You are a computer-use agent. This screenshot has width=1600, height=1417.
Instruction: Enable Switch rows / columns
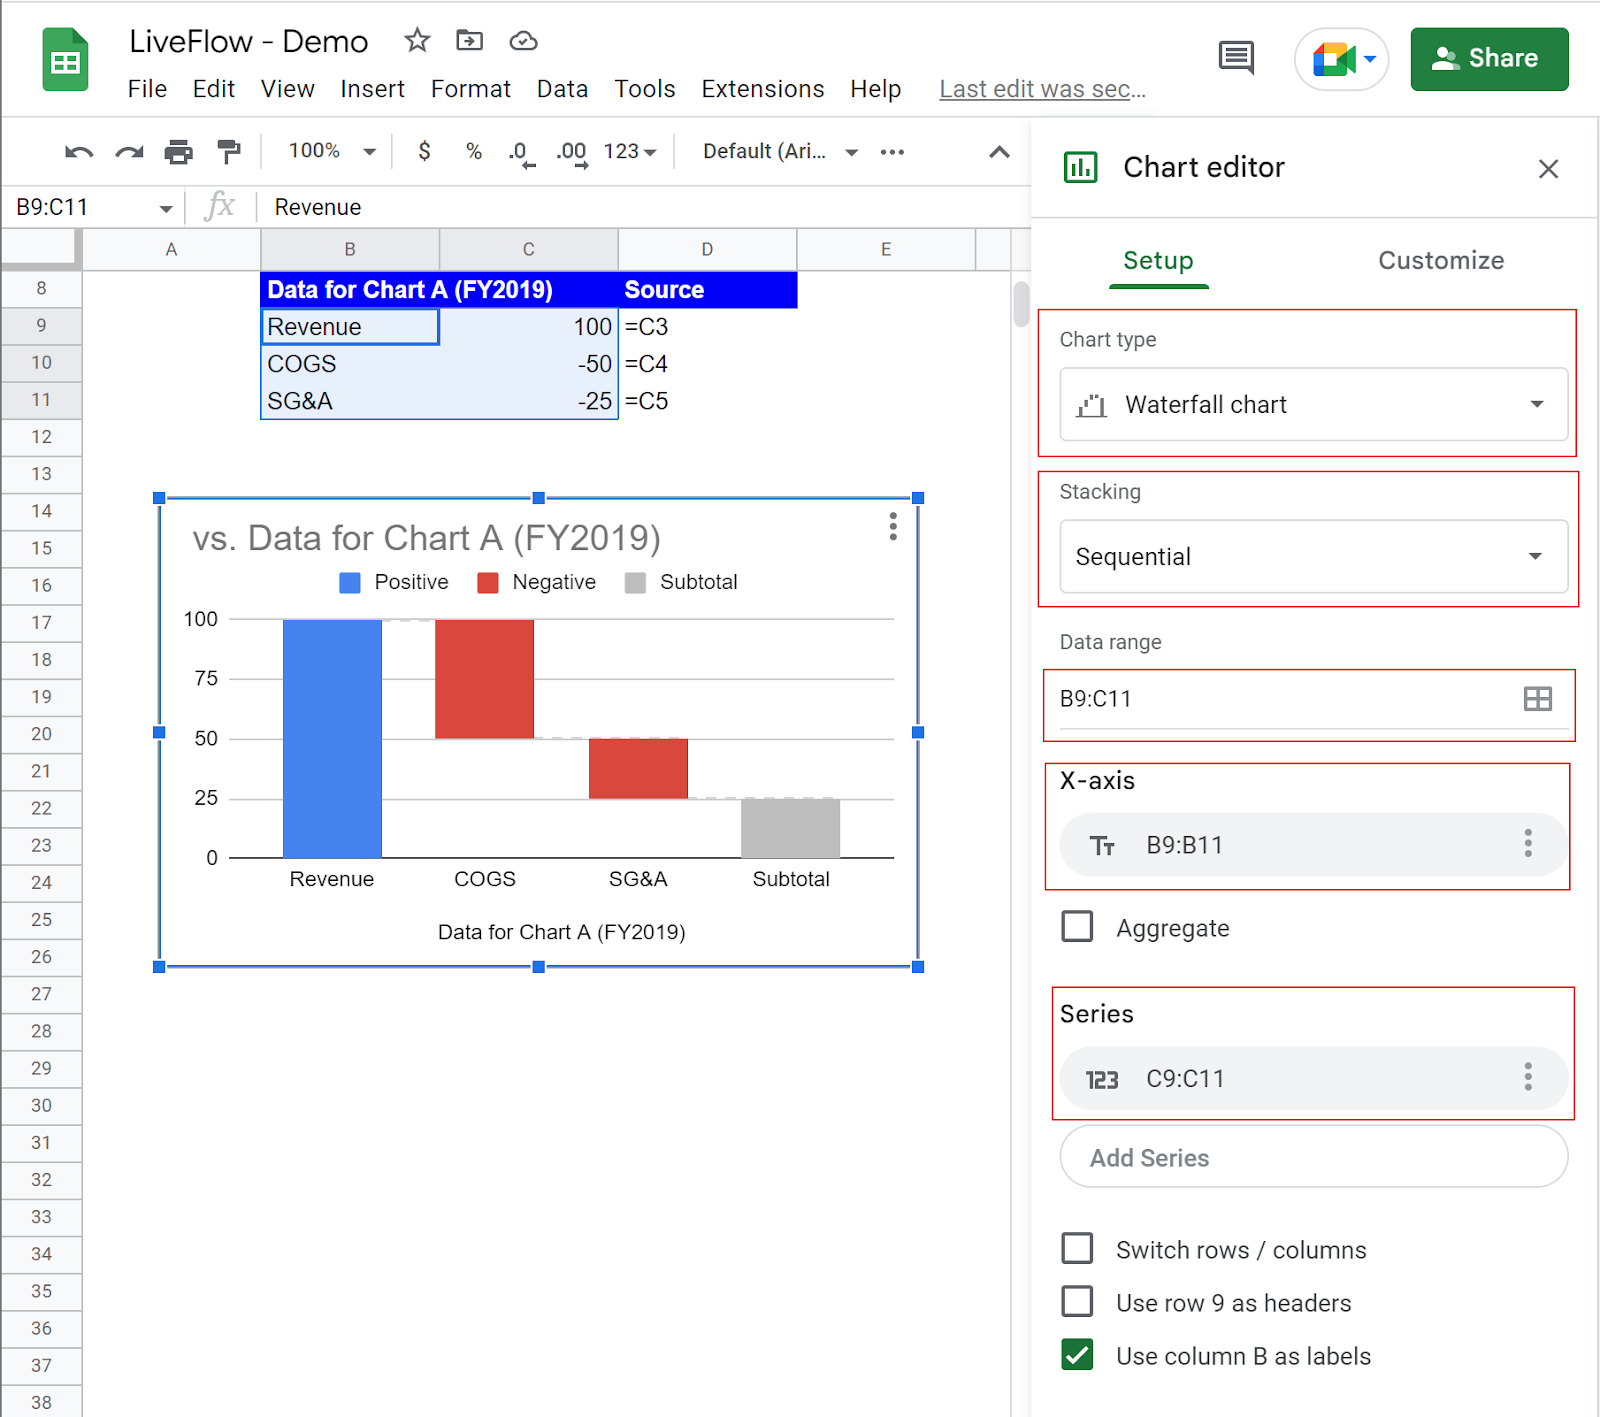[x=1077, y=1249]
